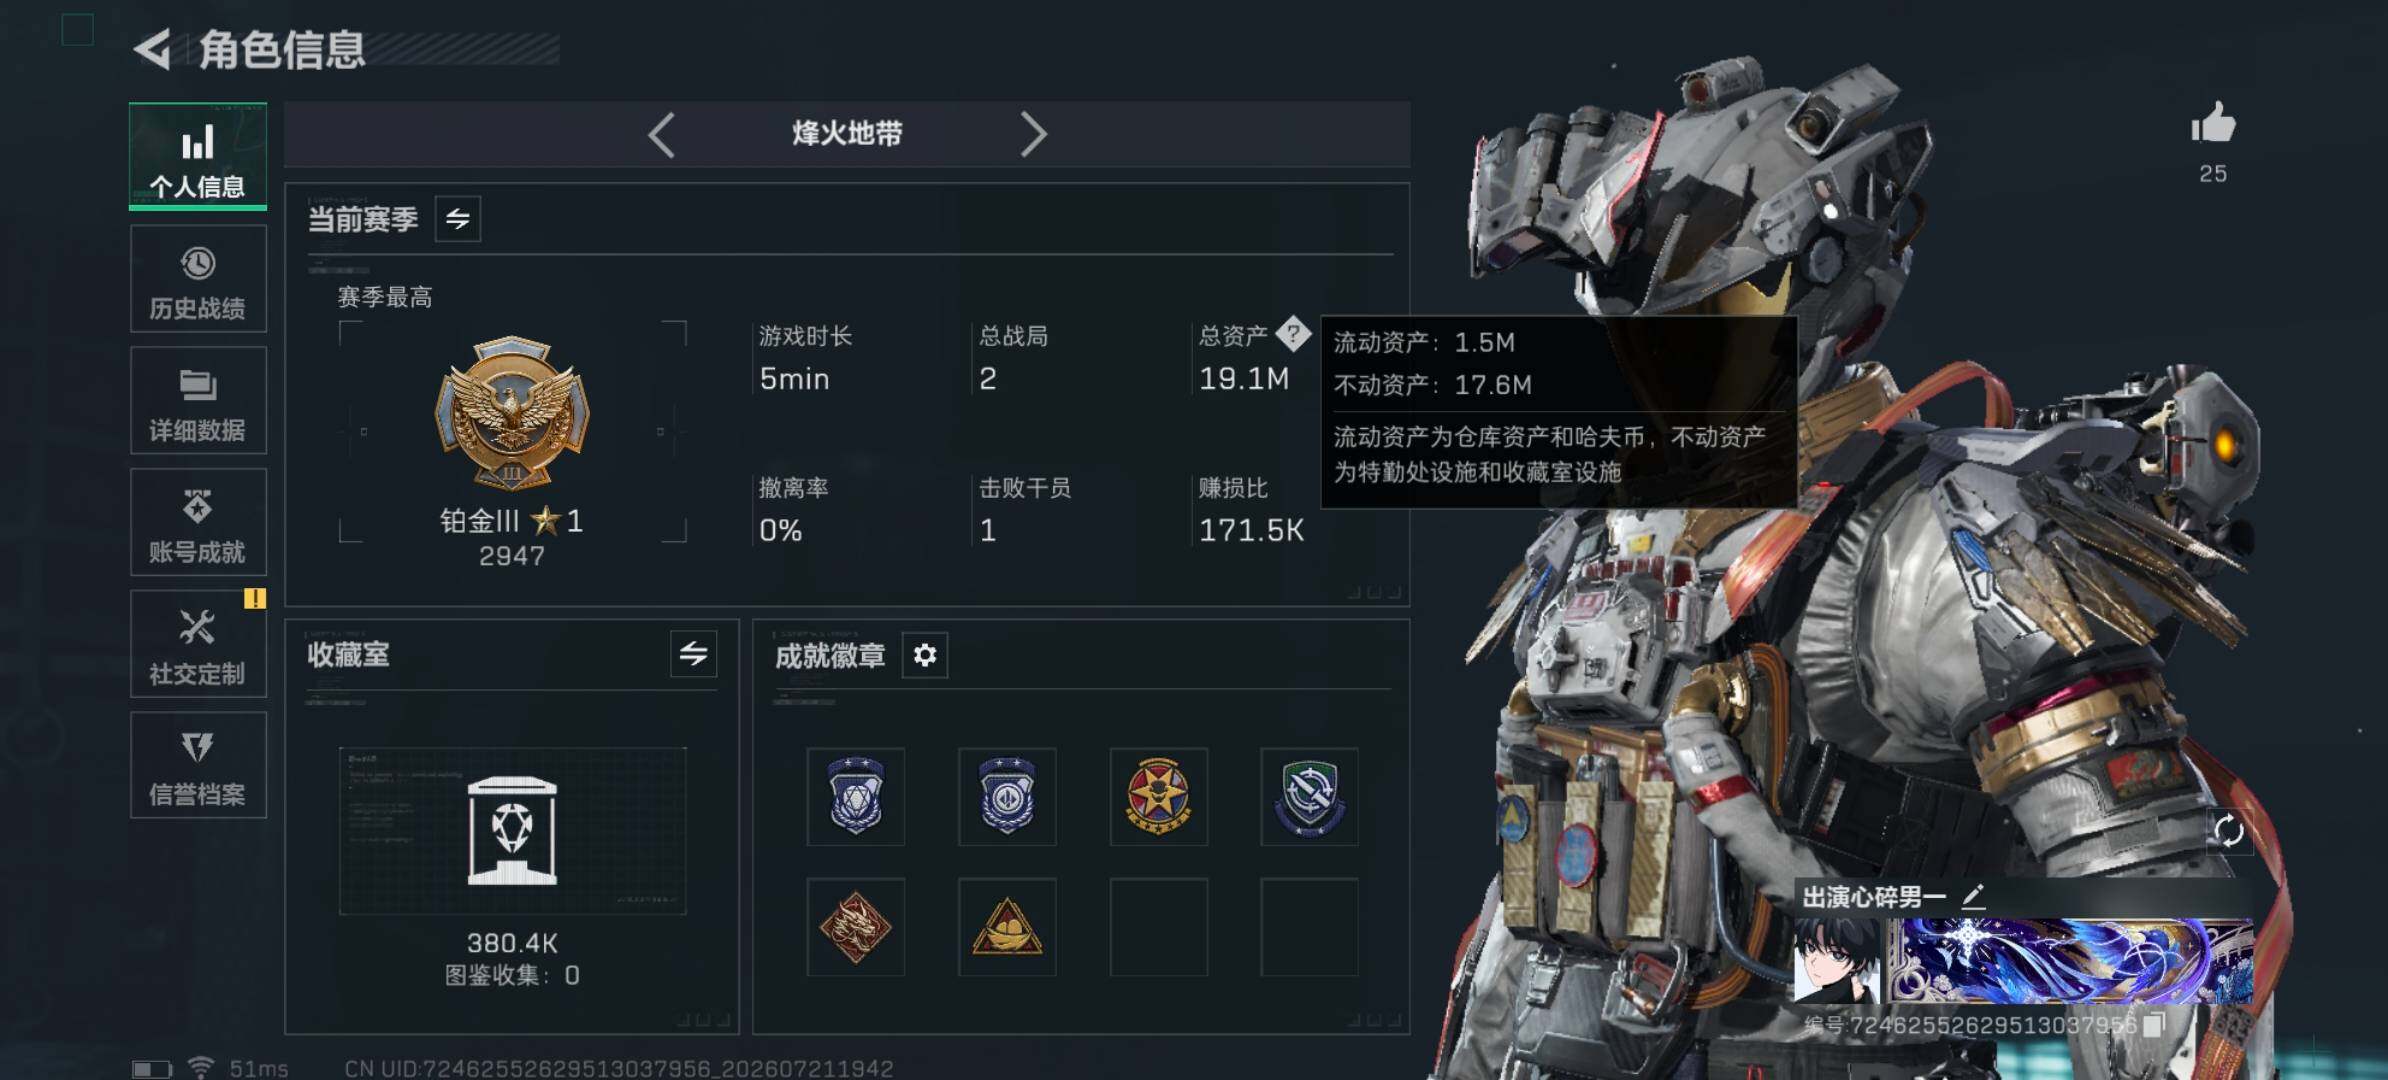Click the 收藏室 display case thumbnail
The image size is (2388, 1080).
tap(512, 831)
